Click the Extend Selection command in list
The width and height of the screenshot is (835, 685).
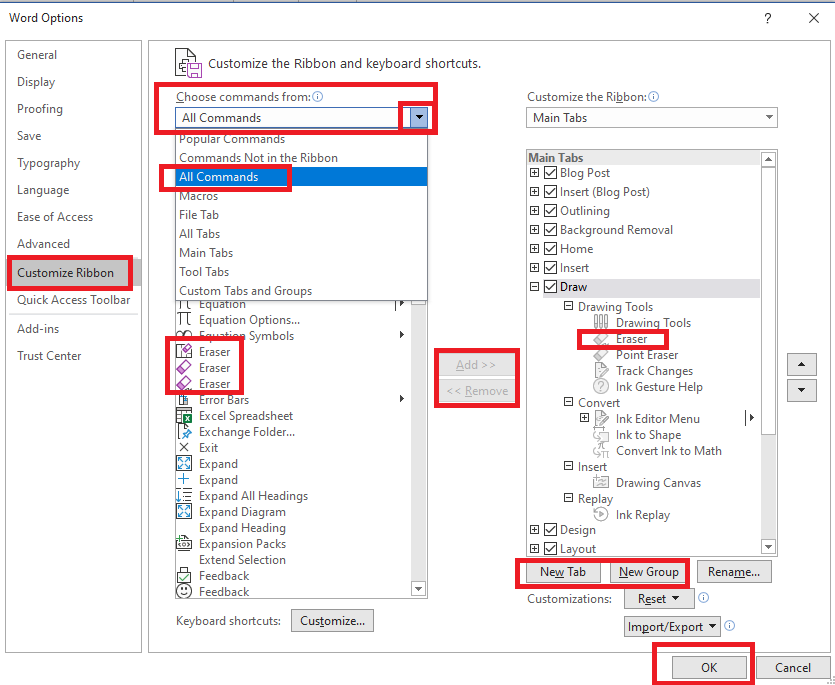(x=242, y=560)
